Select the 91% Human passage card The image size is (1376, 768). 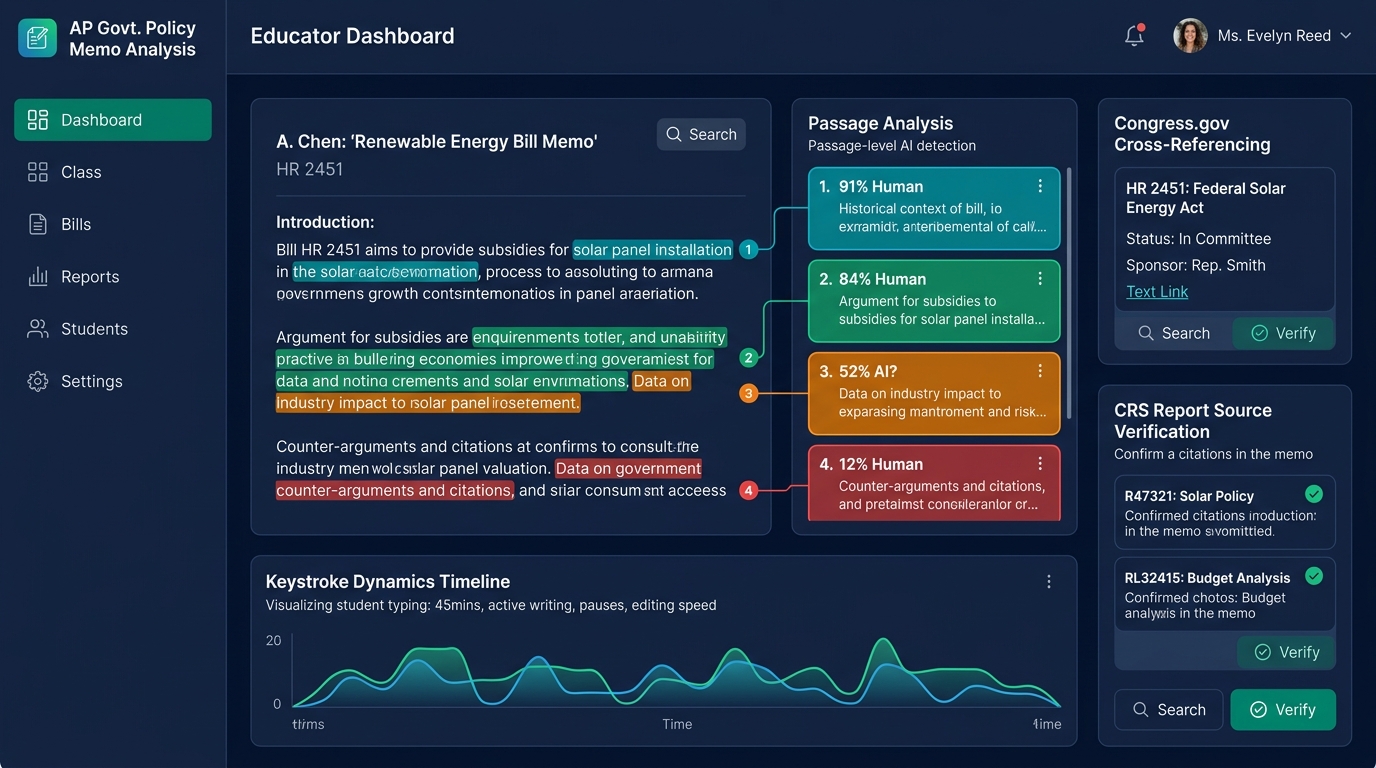point(934,208)
